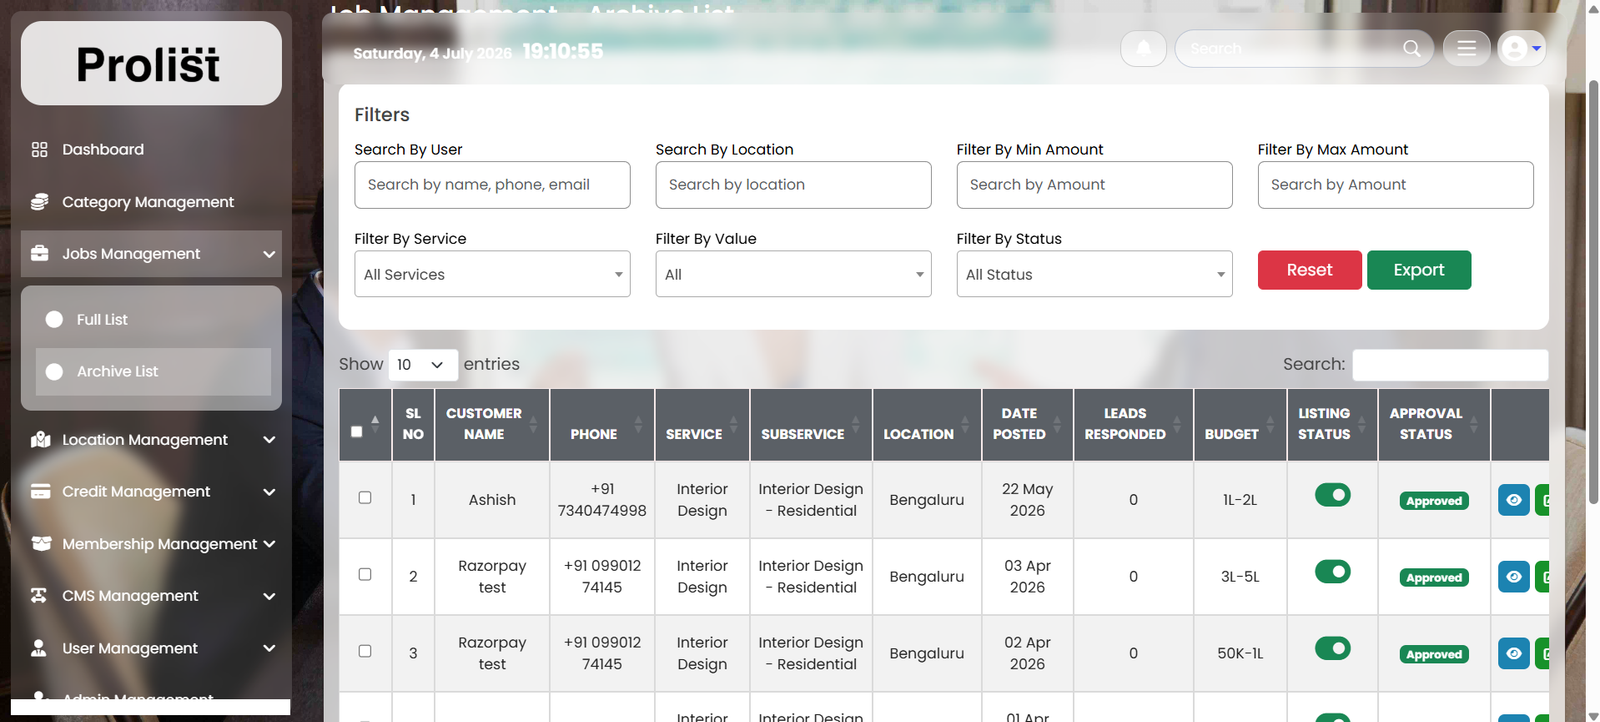Sort by the Customer Name column

click(x=492, y=424)
